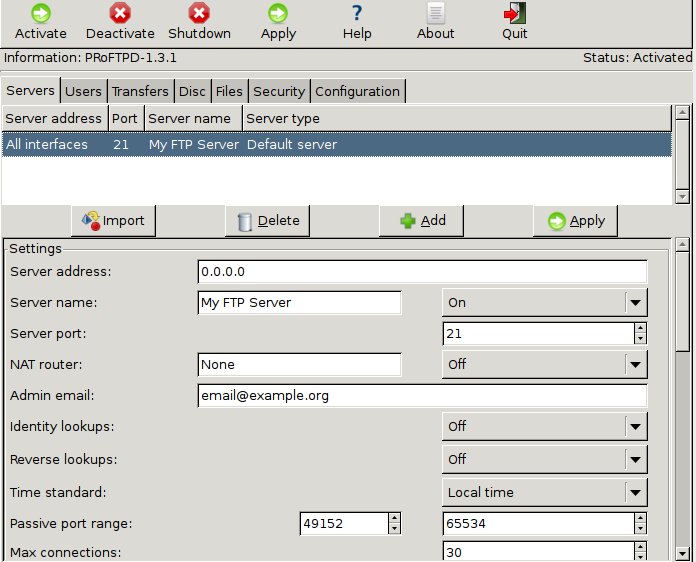Open Help from the toolbar
Viewport: 696px width, 562px height.
tap(356, 14)
